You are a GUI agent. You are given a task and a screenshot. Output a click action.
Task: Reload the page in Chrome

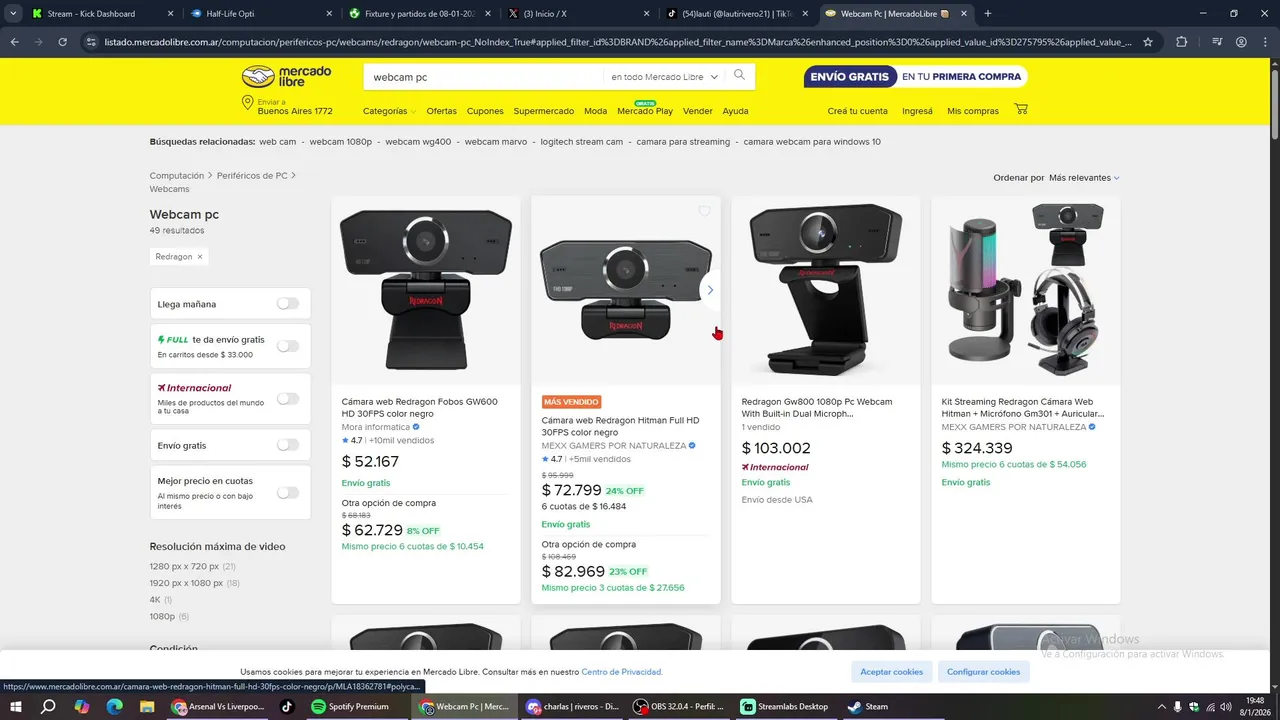tap(62, 42)
